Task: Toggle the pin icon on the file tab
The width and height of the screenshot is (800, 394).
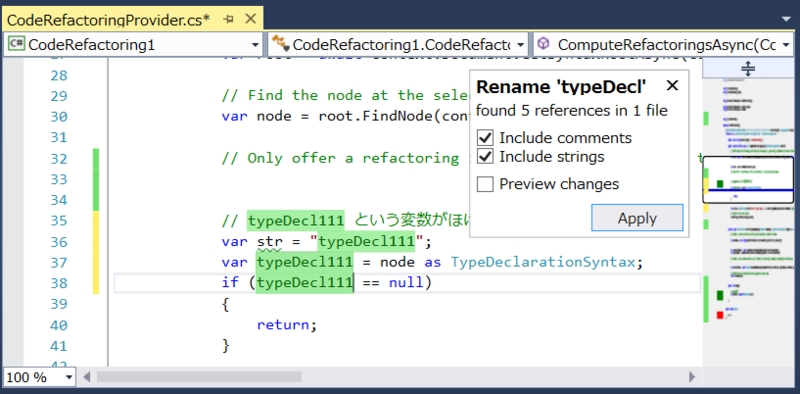Action: [x=229, y=19]
